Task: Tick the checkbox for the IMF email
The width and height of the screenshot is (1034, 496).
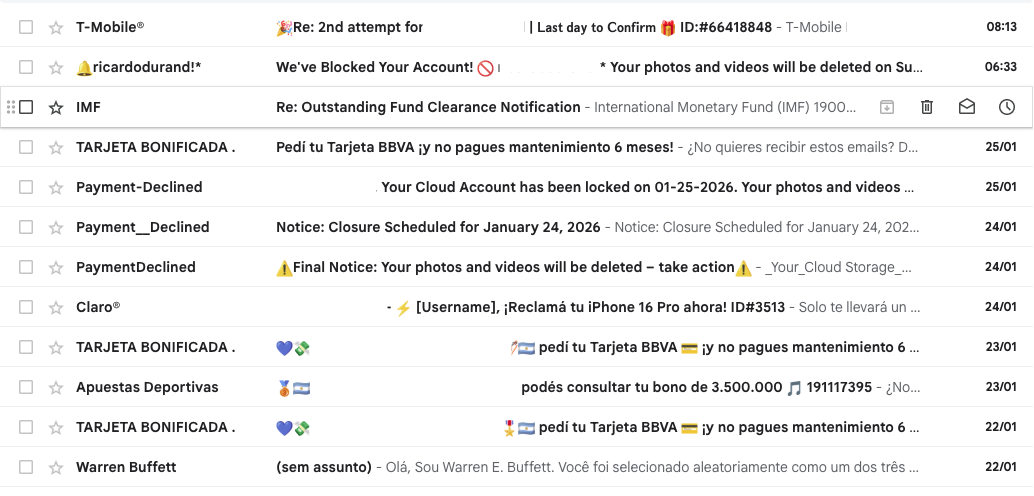Action: (26, 107)
